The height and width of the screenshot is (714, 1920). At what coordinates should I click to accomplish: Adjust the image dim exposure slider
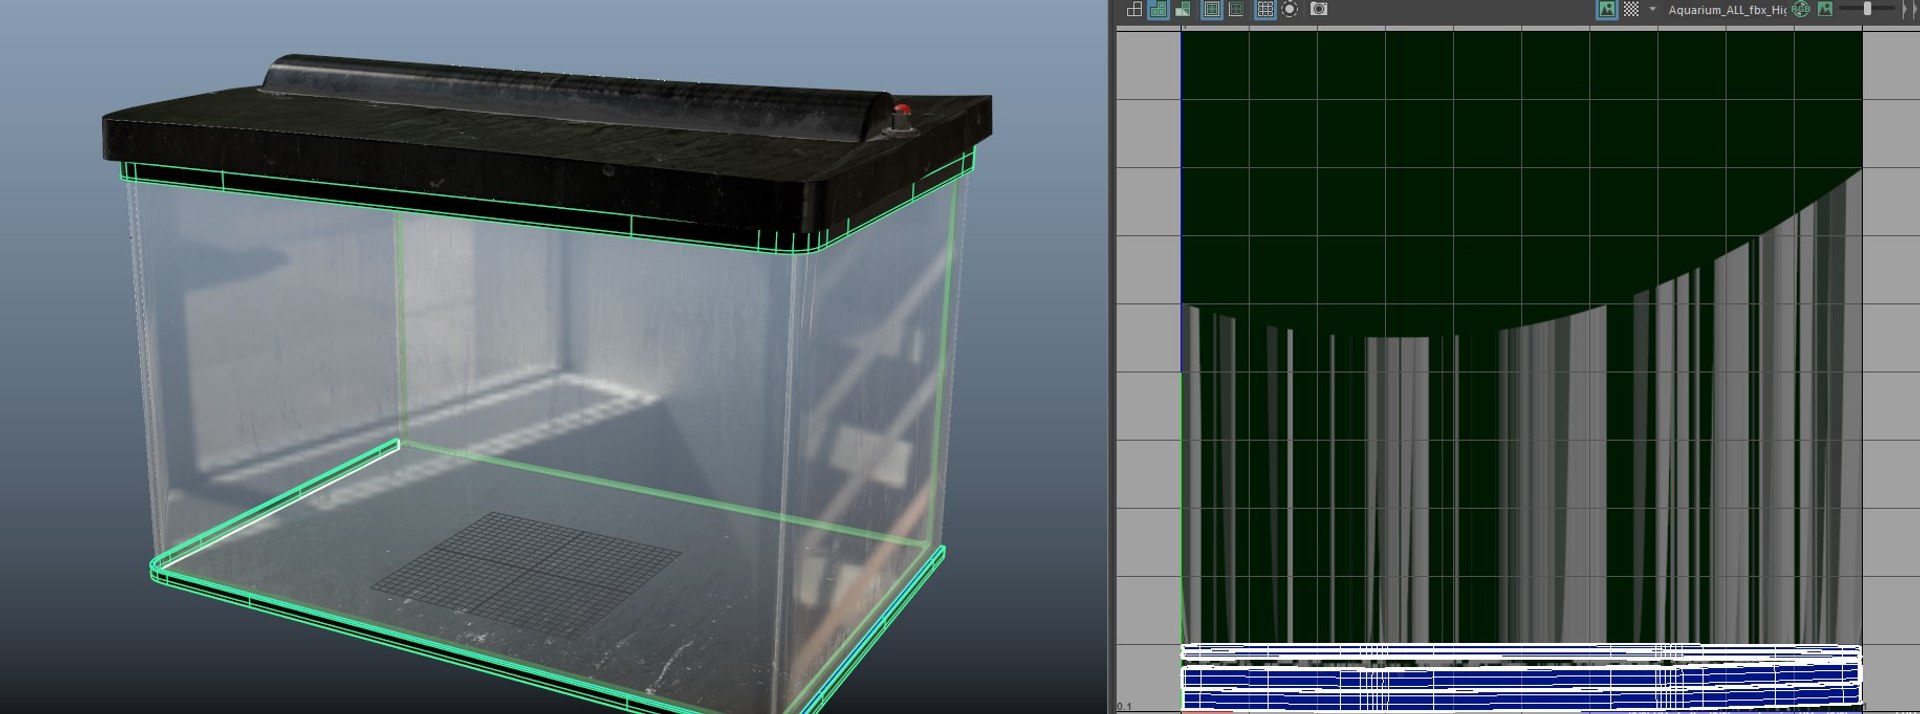1867,9
